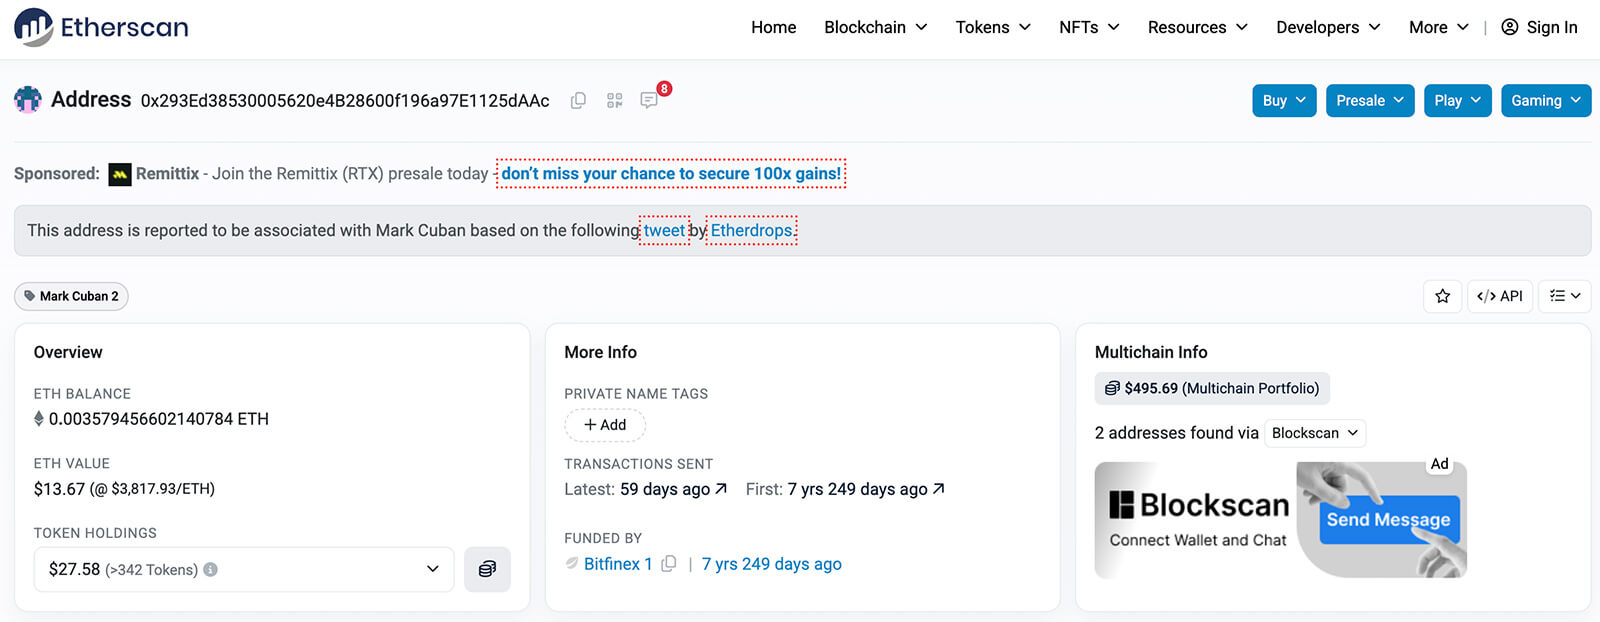Show the address QR code
The width and height of the screenshot is (1600, 622).
click(614, 101)
